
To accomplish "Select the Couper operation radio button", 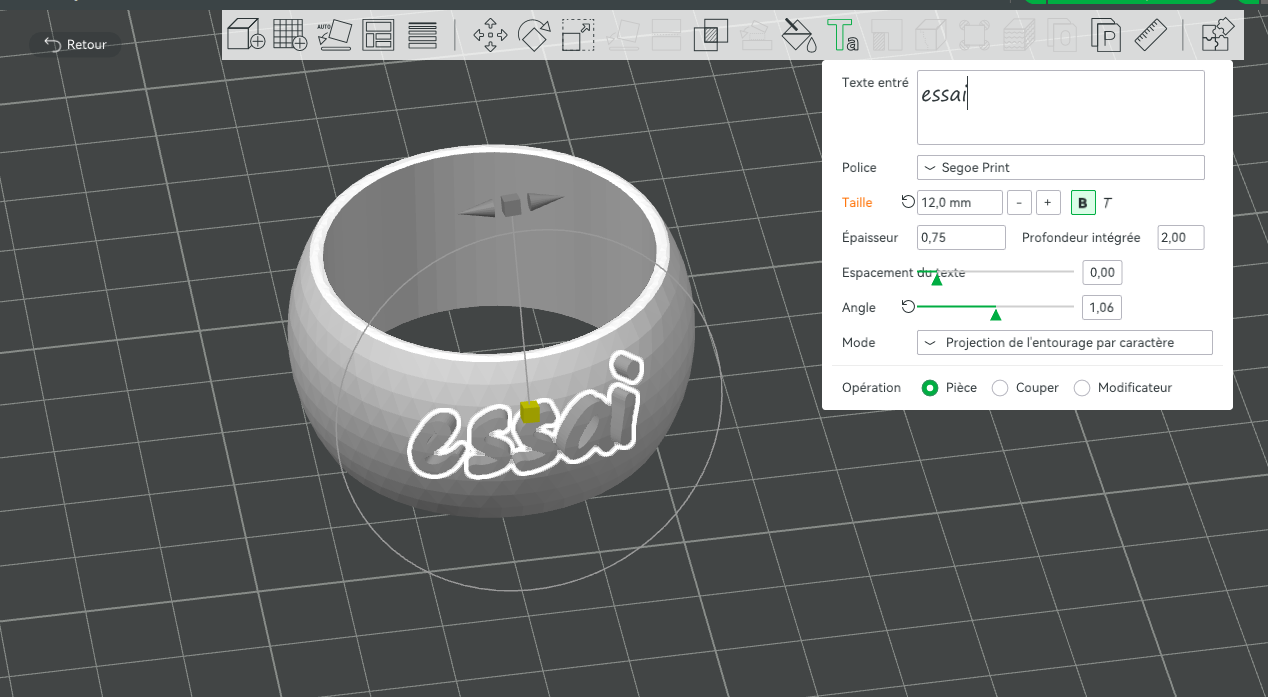I will [x=1000, y=387].
